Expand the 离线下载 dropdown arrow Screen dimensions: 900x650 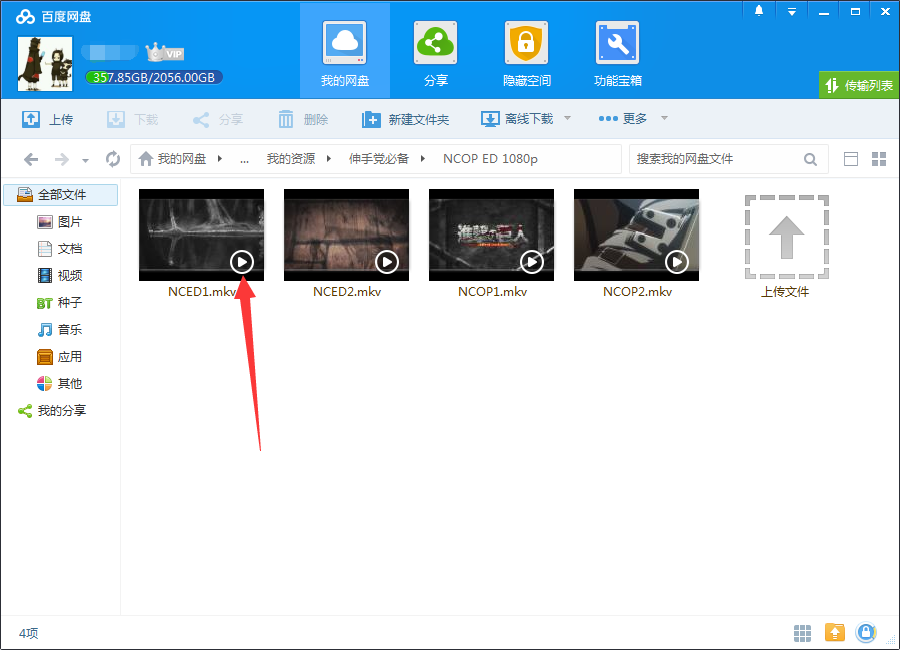pos(567,118)
